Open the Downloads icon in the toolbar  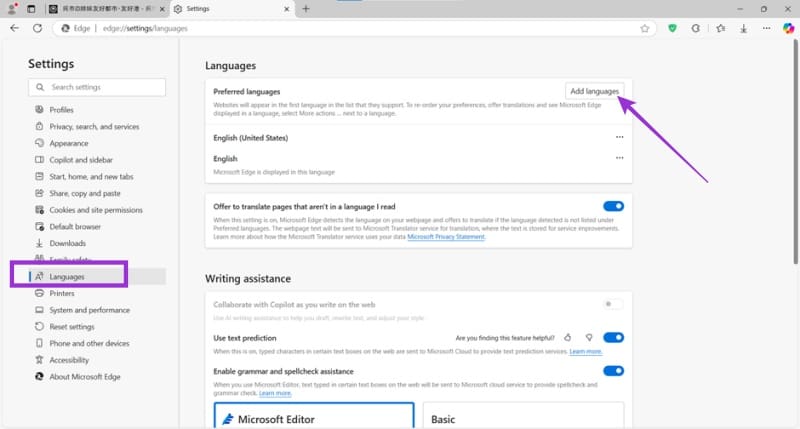pos(743,29)
